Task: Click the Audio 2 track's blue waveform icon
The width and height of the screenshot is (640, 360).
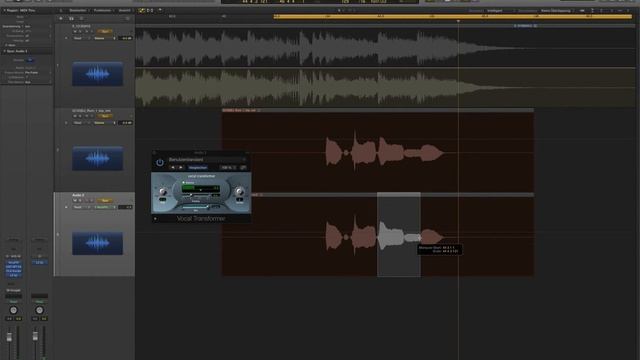Action: (x=98, y=243)
